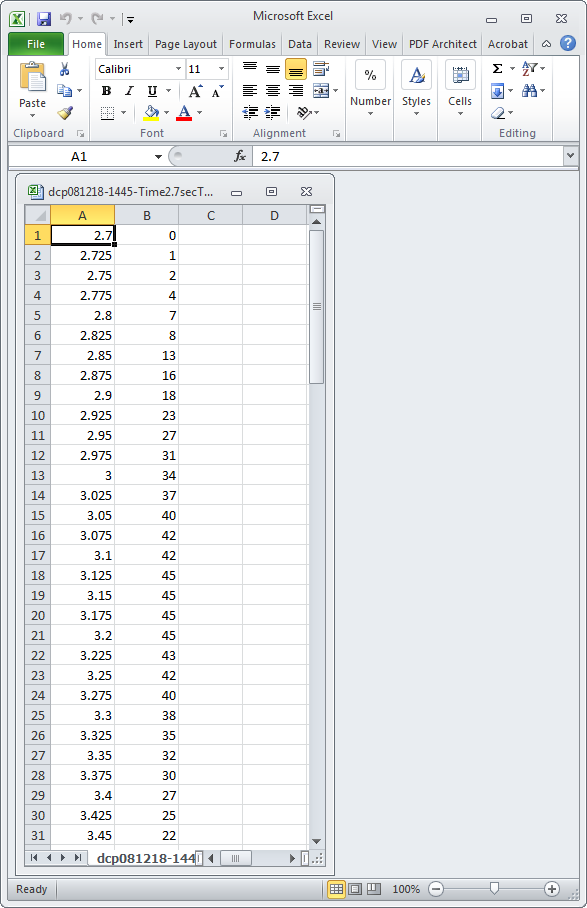This screenshot has height=908, width=587.
Task: Open the File menu button
Action: click(x=36, y=44)
